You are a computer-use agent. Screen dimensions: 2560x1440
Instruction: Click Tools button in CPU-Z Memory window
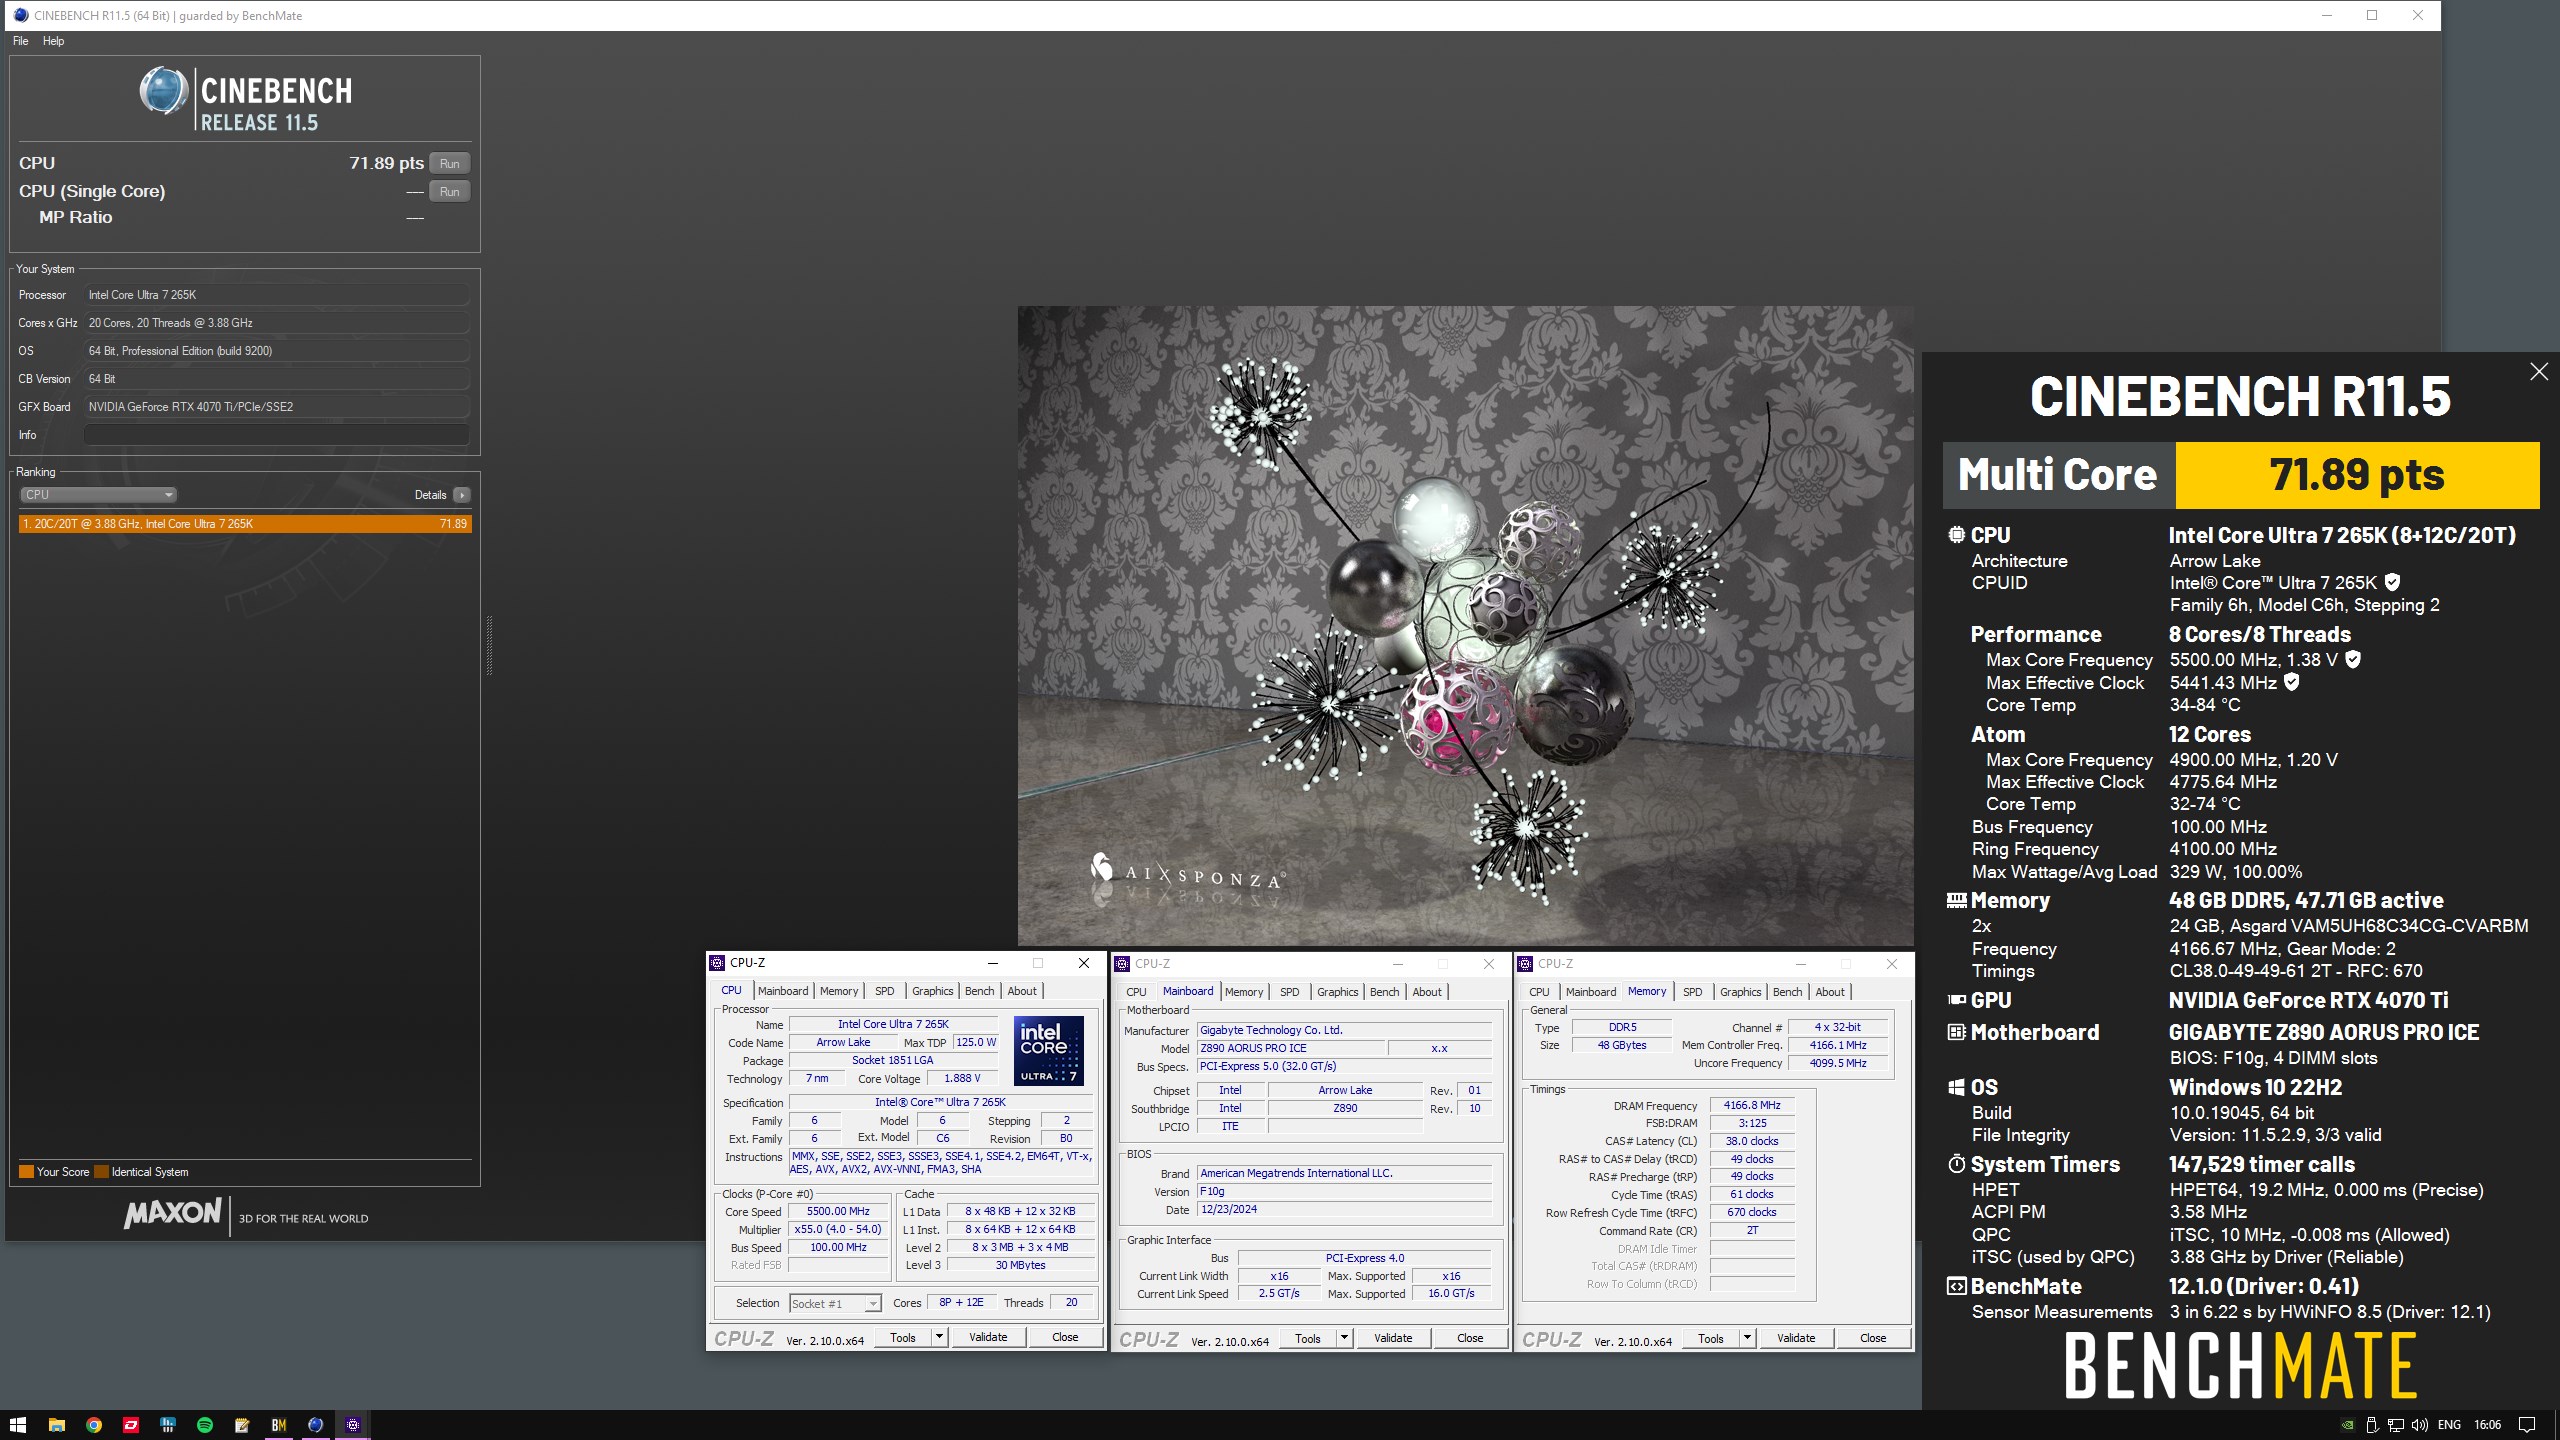pyautogui.click(x=1711, y=1338)
